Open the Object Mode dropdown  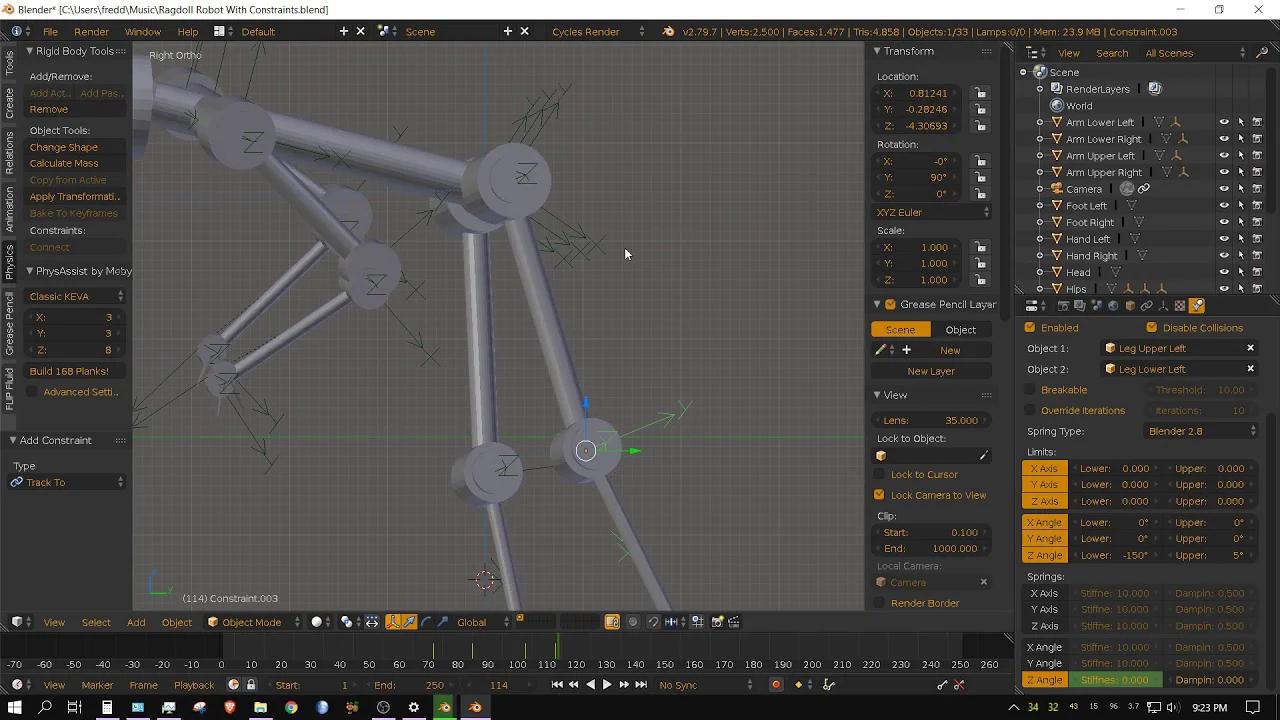tap(251, 622)
